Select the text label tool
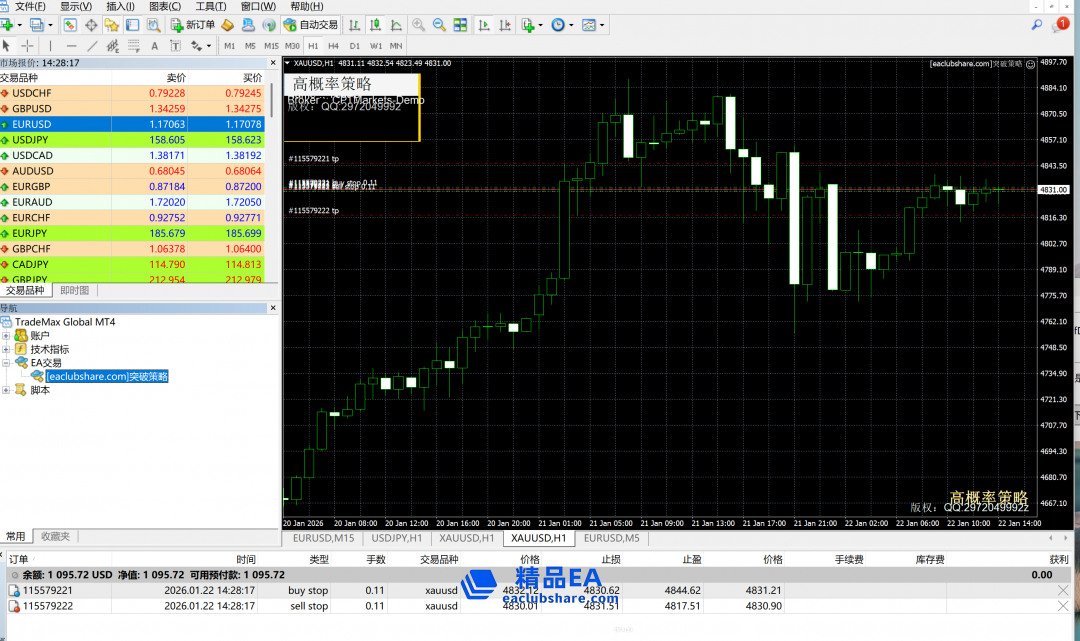1080x641 pixels. tap(154, 46)
